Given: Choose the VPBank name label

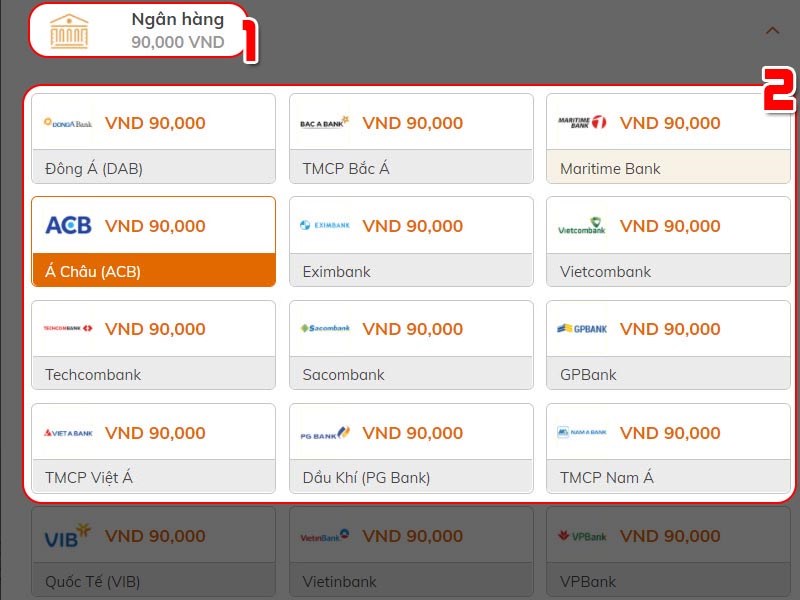Looking at the screenshot, I should pos(588,581).
